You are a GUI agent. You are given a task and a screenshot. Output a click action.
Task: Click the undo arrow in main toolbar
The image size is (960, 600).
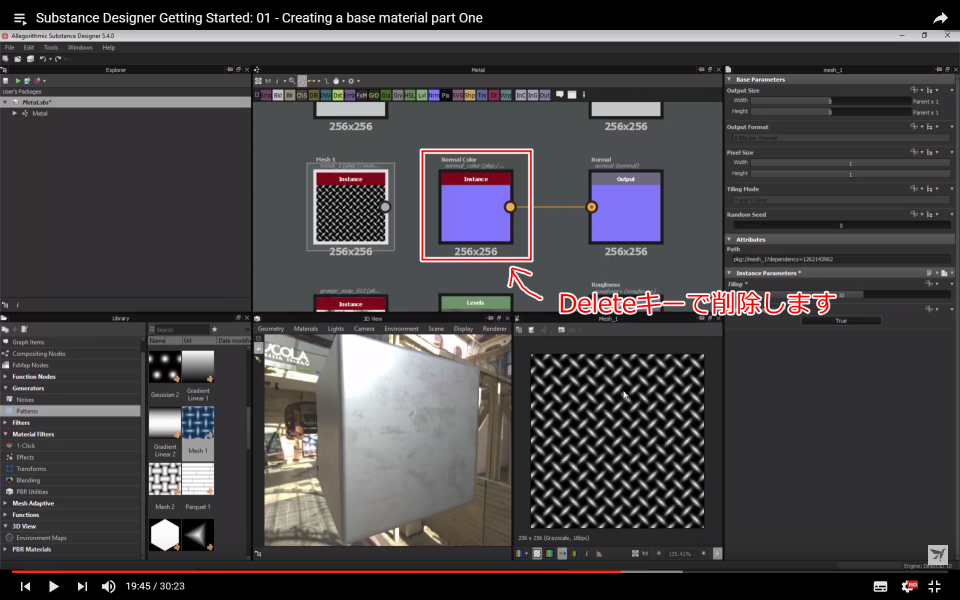tap(43, 59)
